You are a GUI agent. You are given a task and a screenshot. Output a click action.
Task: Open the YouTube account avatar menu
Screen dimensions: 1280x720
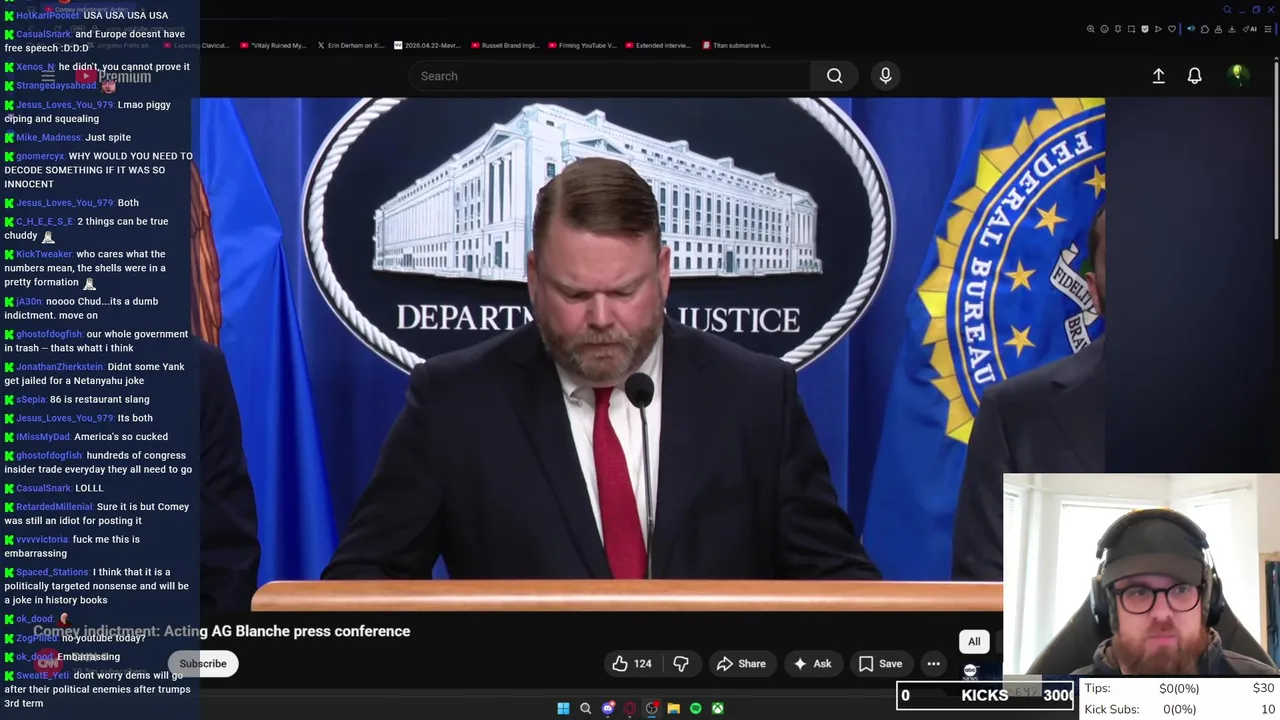pos(1238,75)
